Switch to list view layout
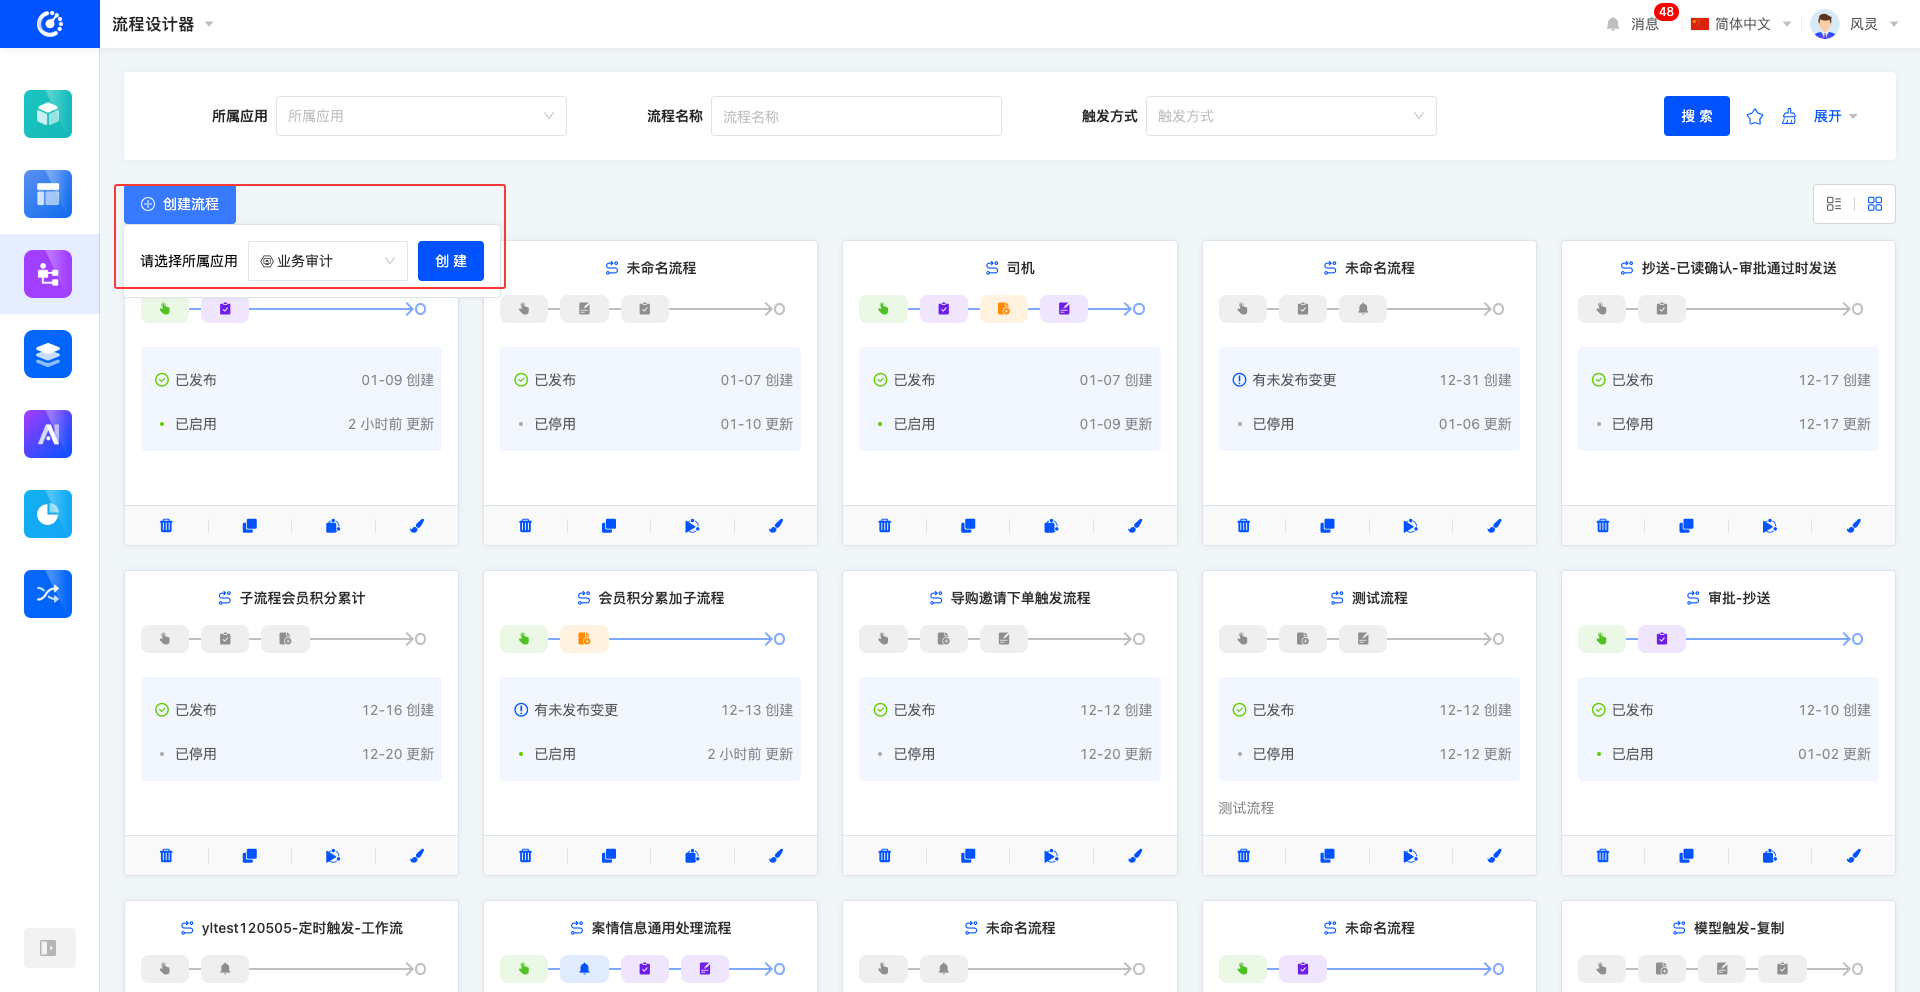The width and height of the screenshot is (1920, 992). (1834, 204)
